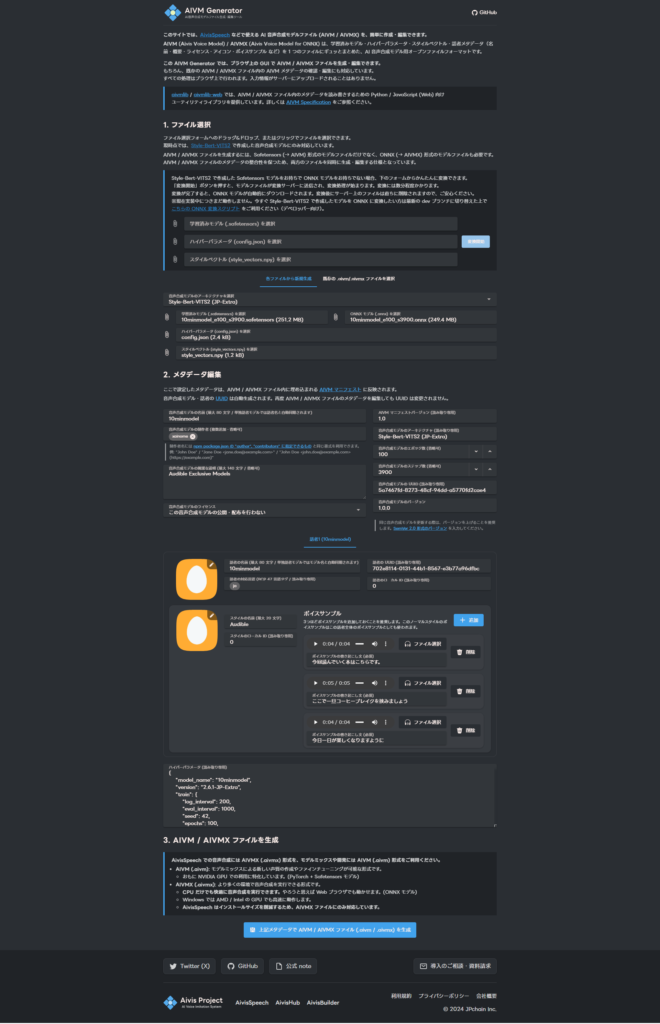Viewport: 660px width, 1024px height.
Task: Open the model architecture dropdown Style-Bert-VITS2 (JP-Extra)
Action: [330, 299]
